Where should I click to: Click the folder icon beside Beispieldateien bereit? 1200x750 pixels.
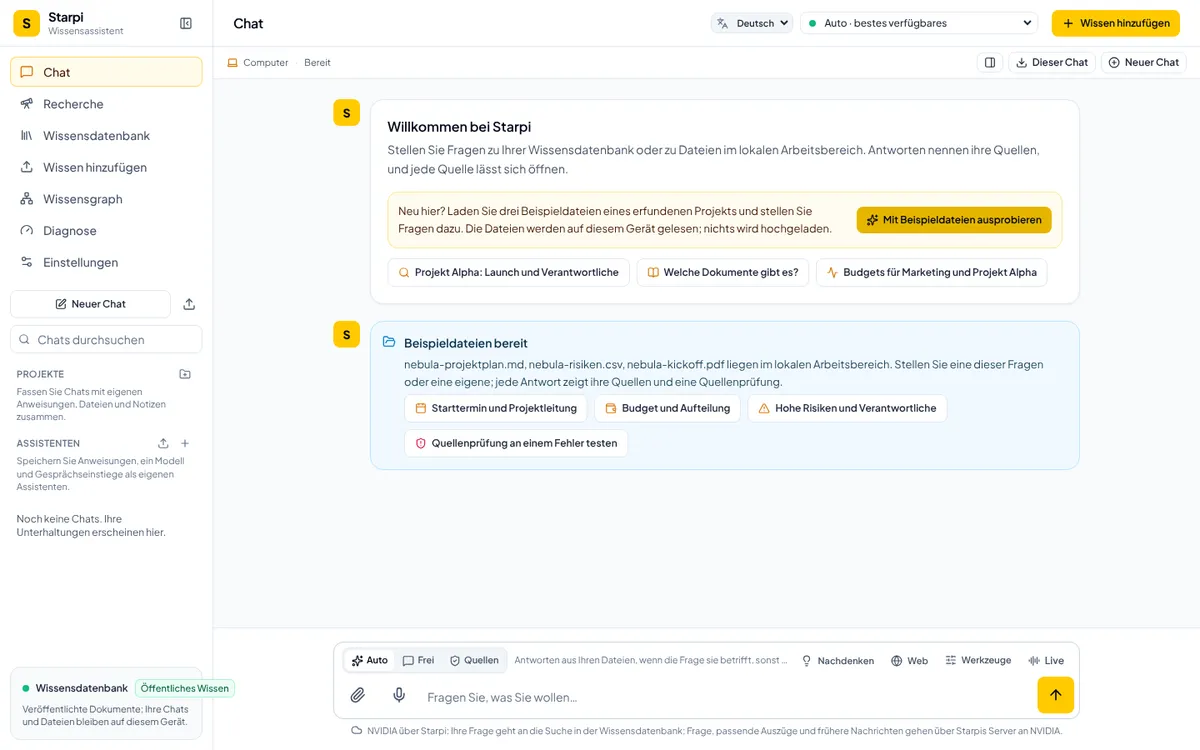[x=389, y=342]
